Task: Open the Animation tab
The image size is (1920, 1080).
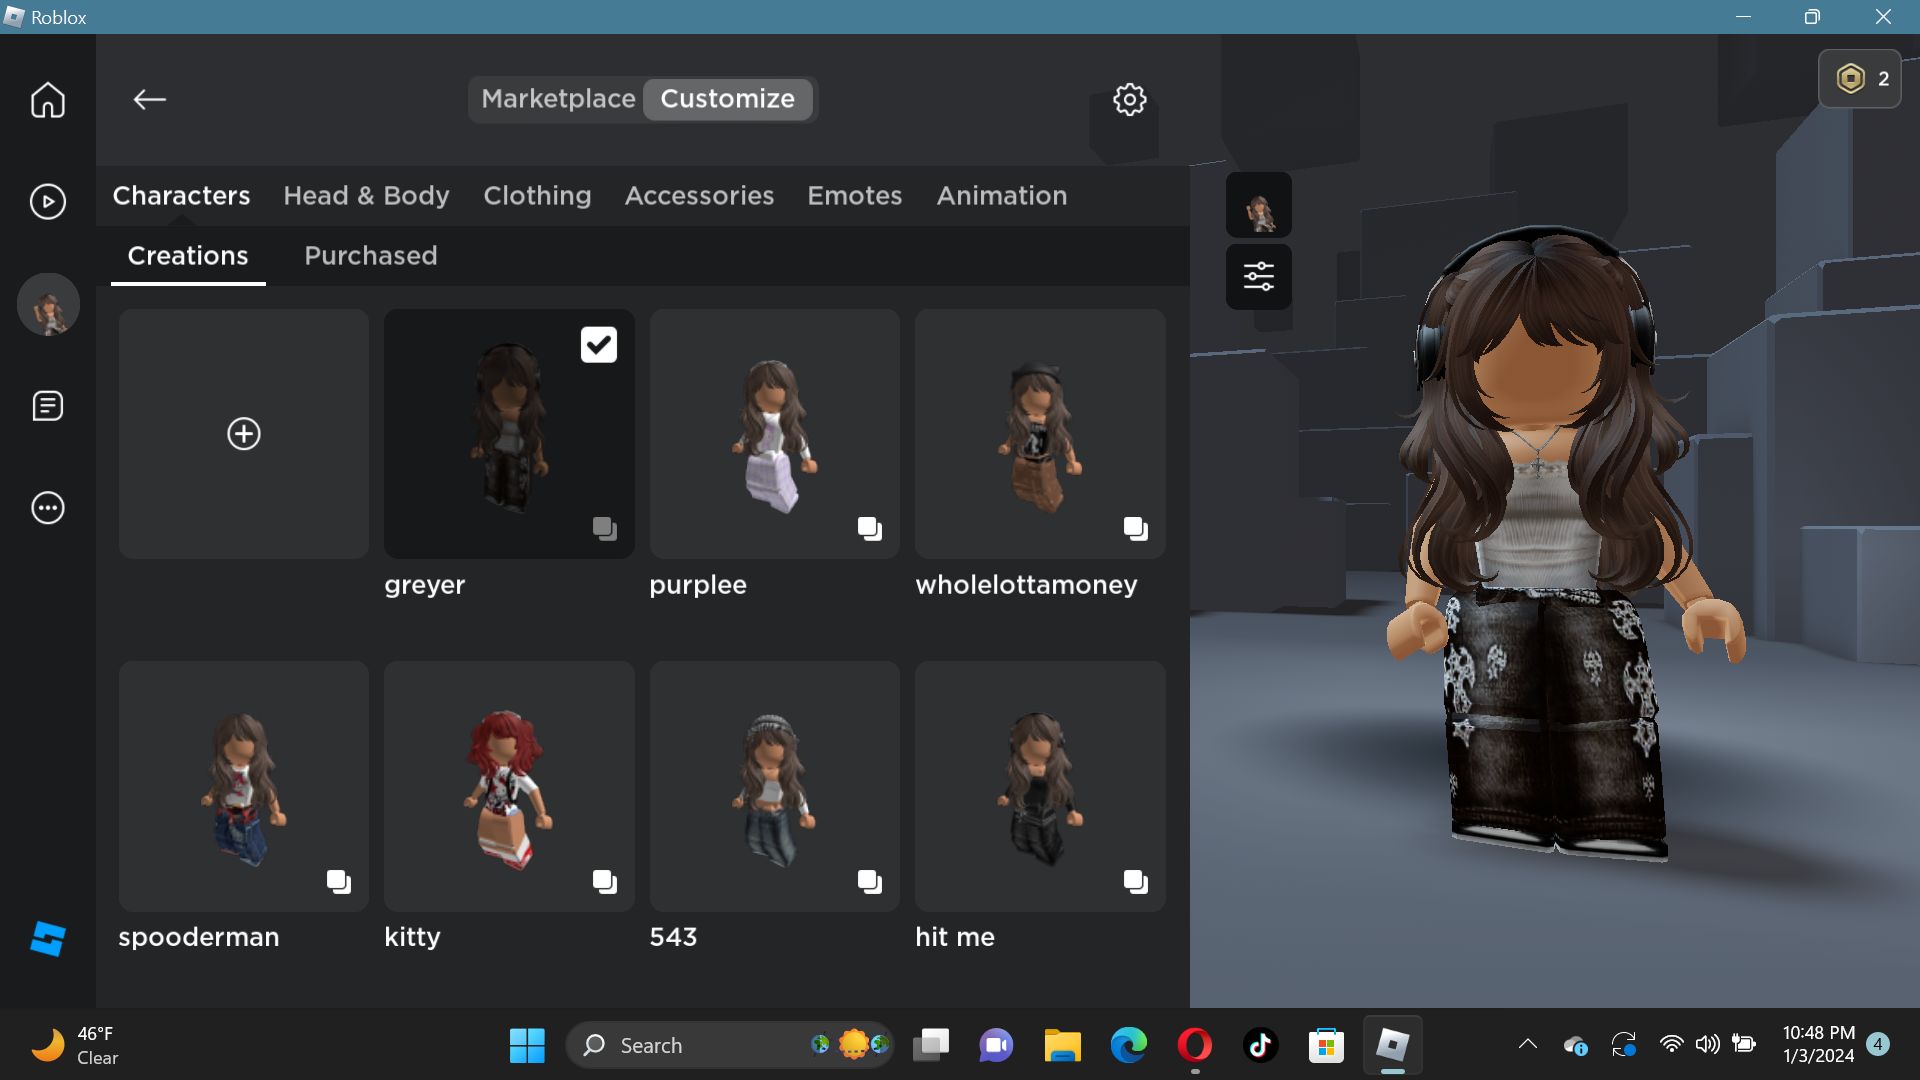Action: [x=1002, y=195]
